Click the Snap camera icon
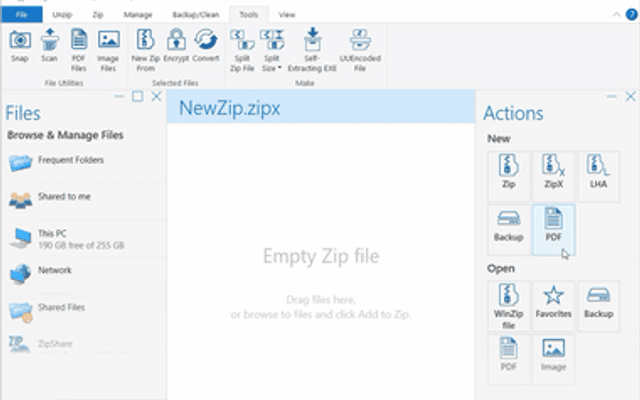 click(x=20, y=40)
